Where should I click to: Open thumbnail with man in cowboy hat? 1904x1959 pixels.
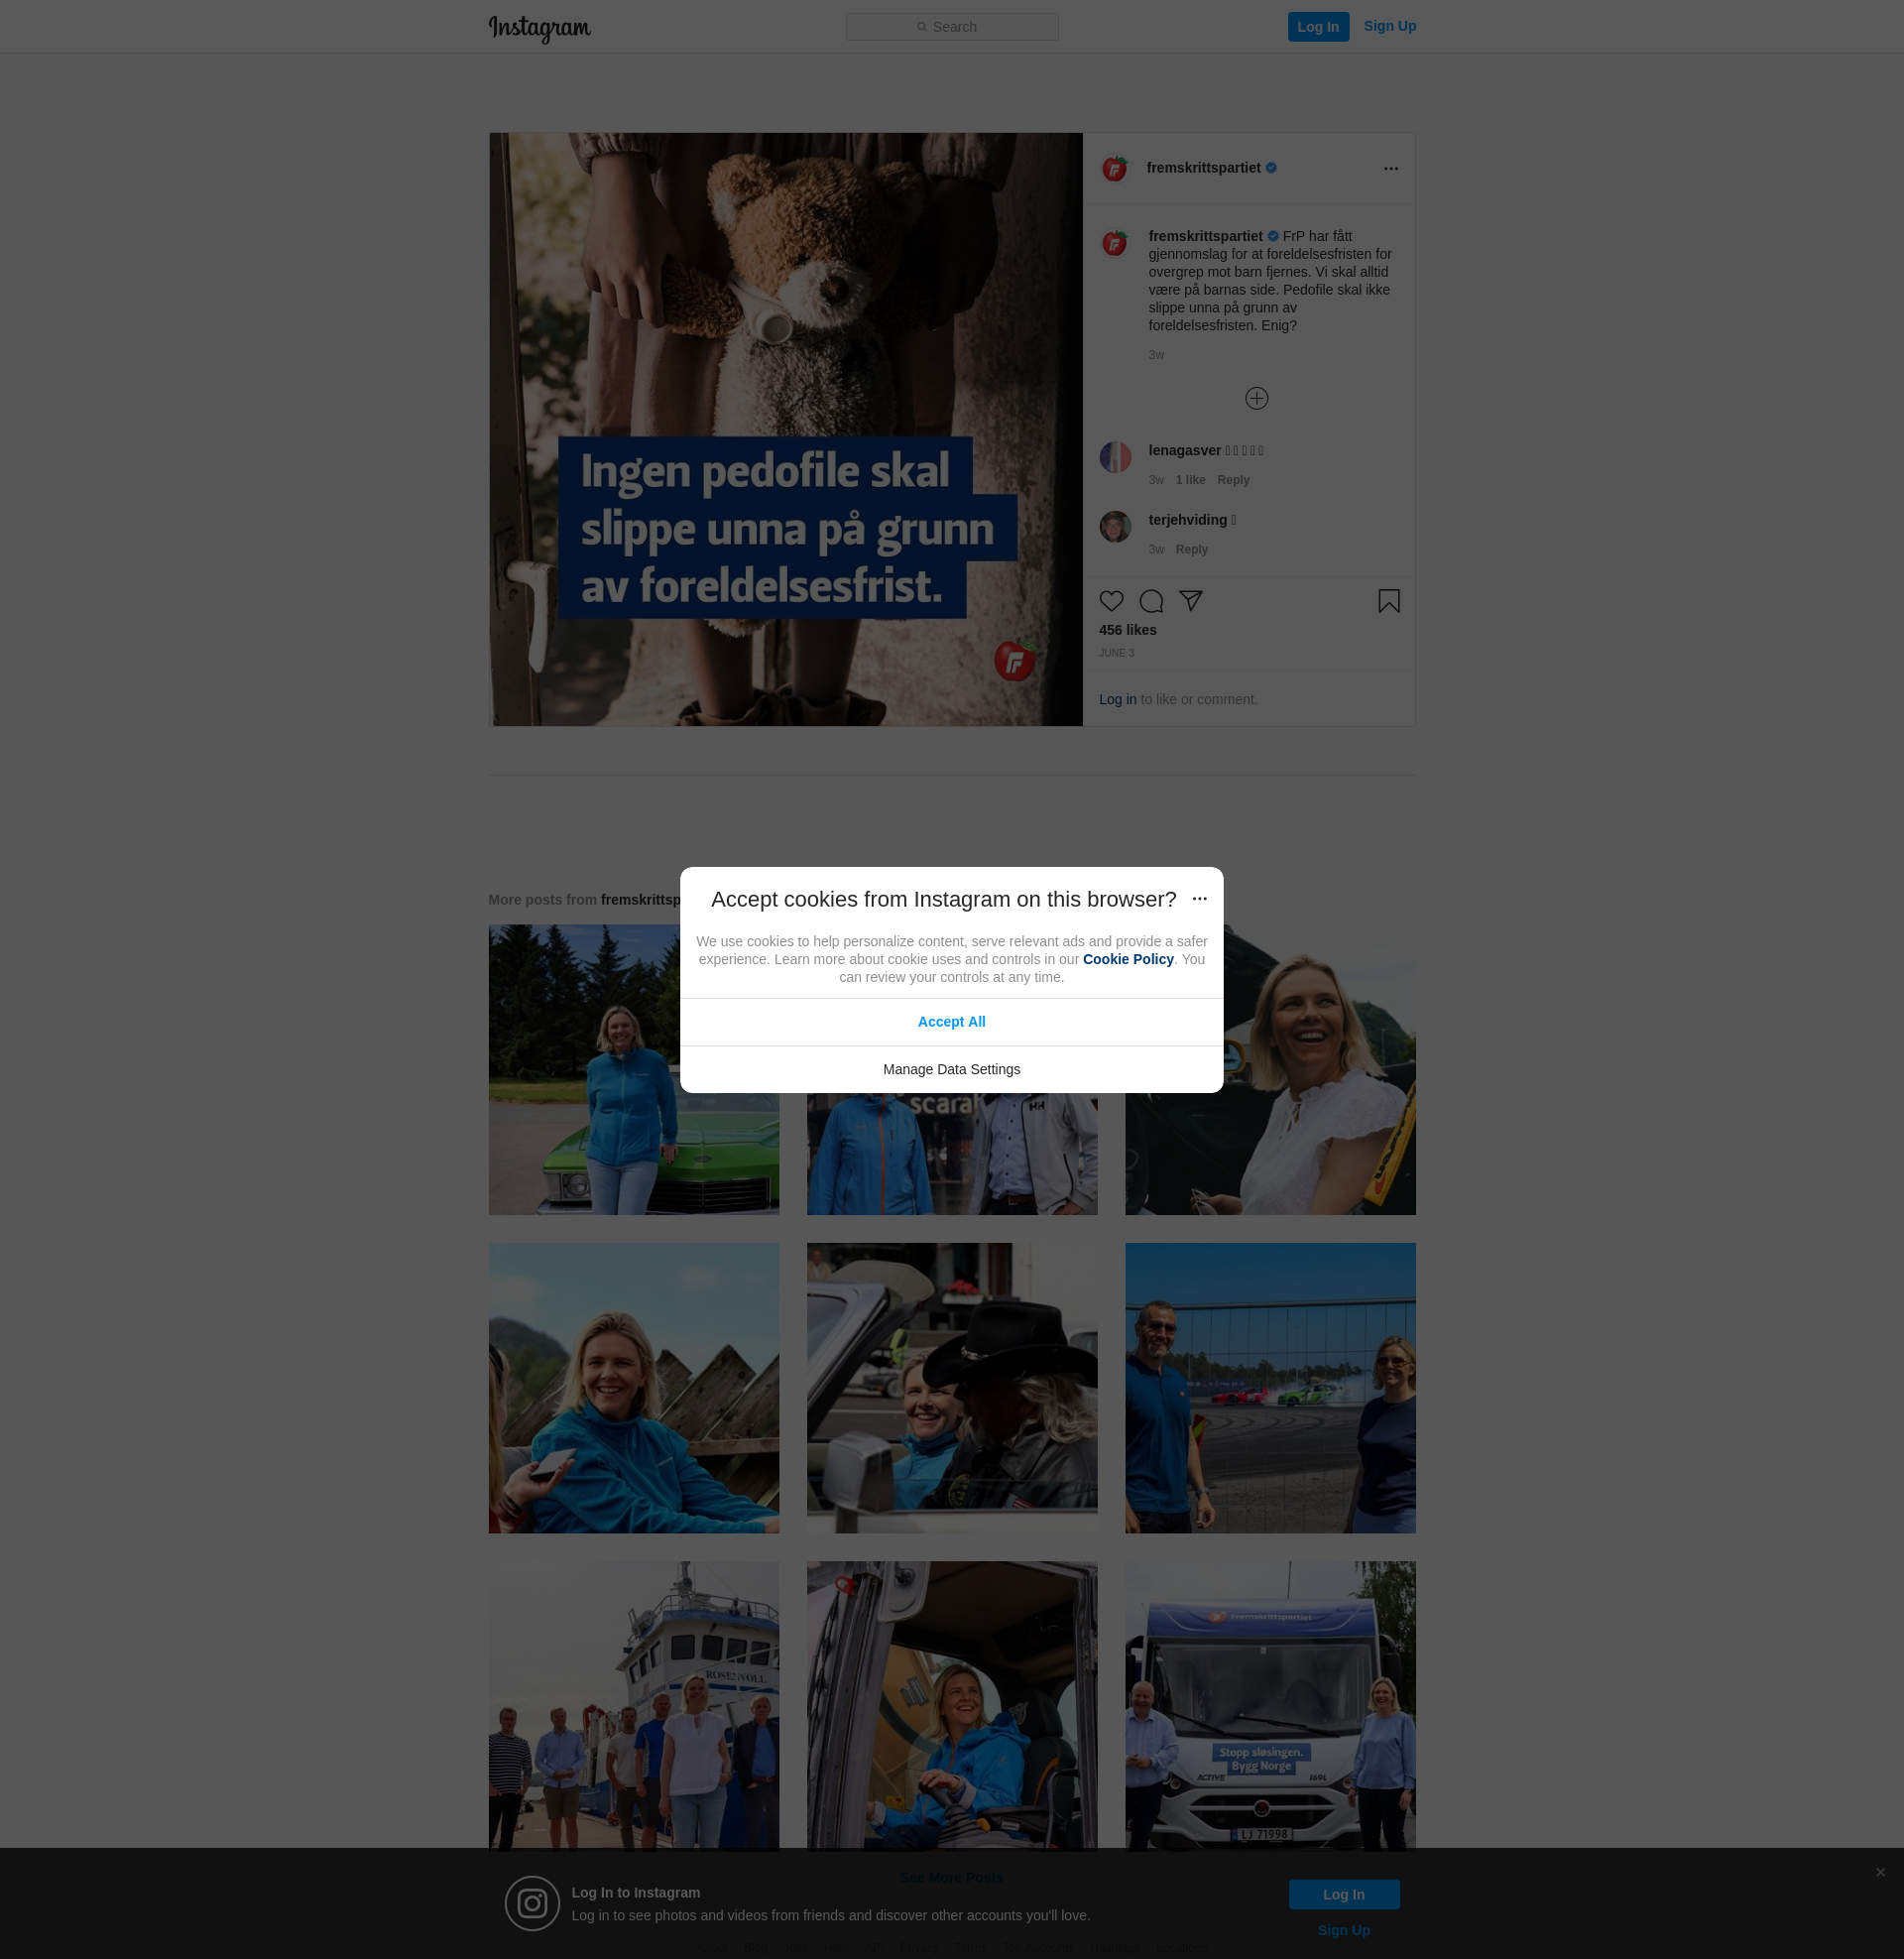pyautogui.click(x=951, y=1389)
